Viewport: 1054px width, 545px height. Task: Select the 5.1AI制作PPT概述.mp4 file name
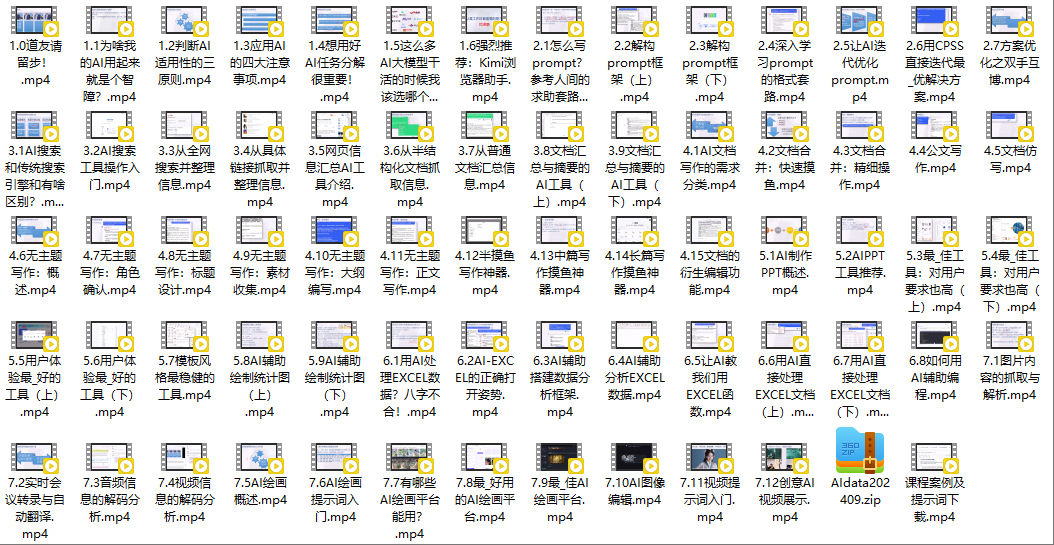(x=784, y=272)
